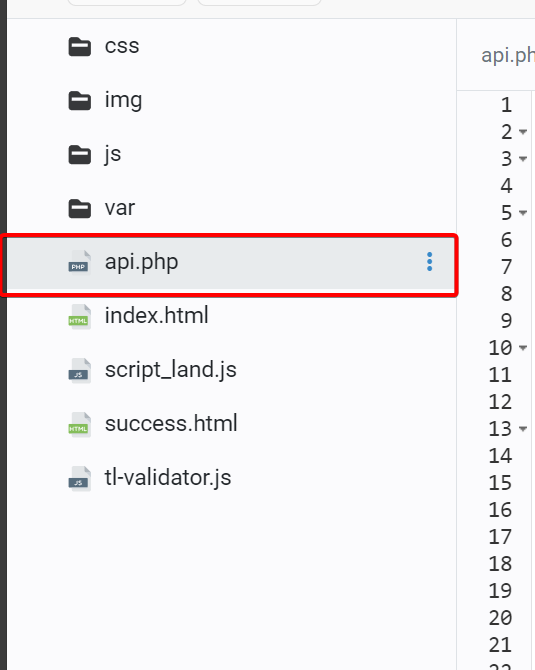Open the css folder icon
Screen dimensions: 535x670
79,47
